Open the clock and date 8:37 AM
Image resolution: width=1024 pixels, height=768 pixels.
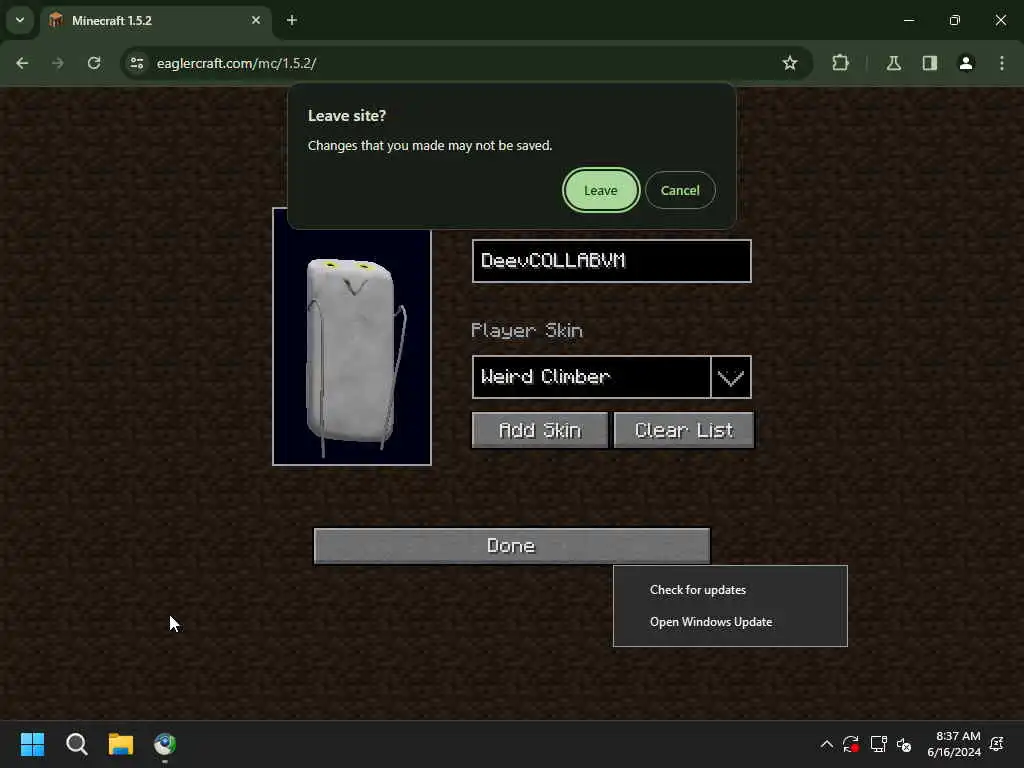[954, 744]
